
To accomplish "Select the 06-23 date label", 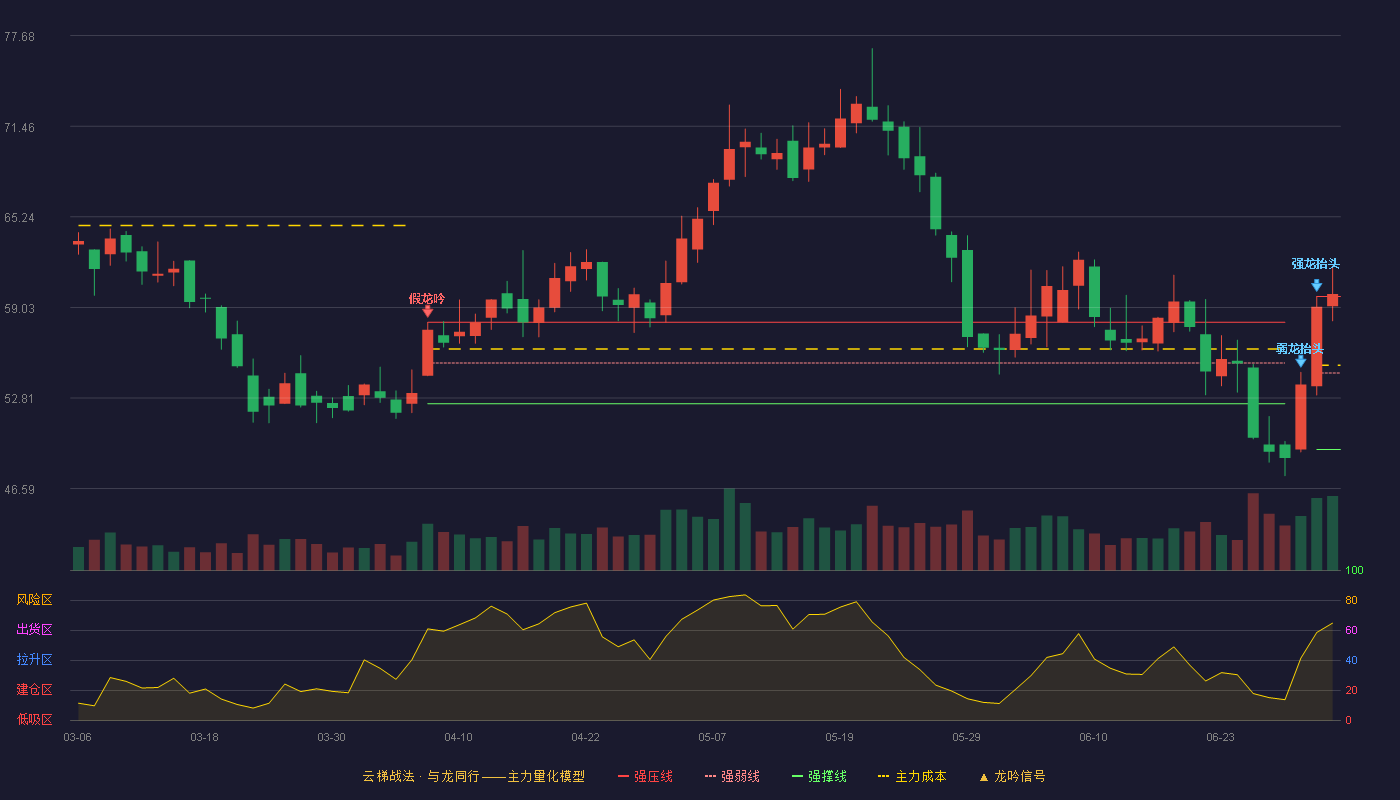I will [x=1220, y=737].
